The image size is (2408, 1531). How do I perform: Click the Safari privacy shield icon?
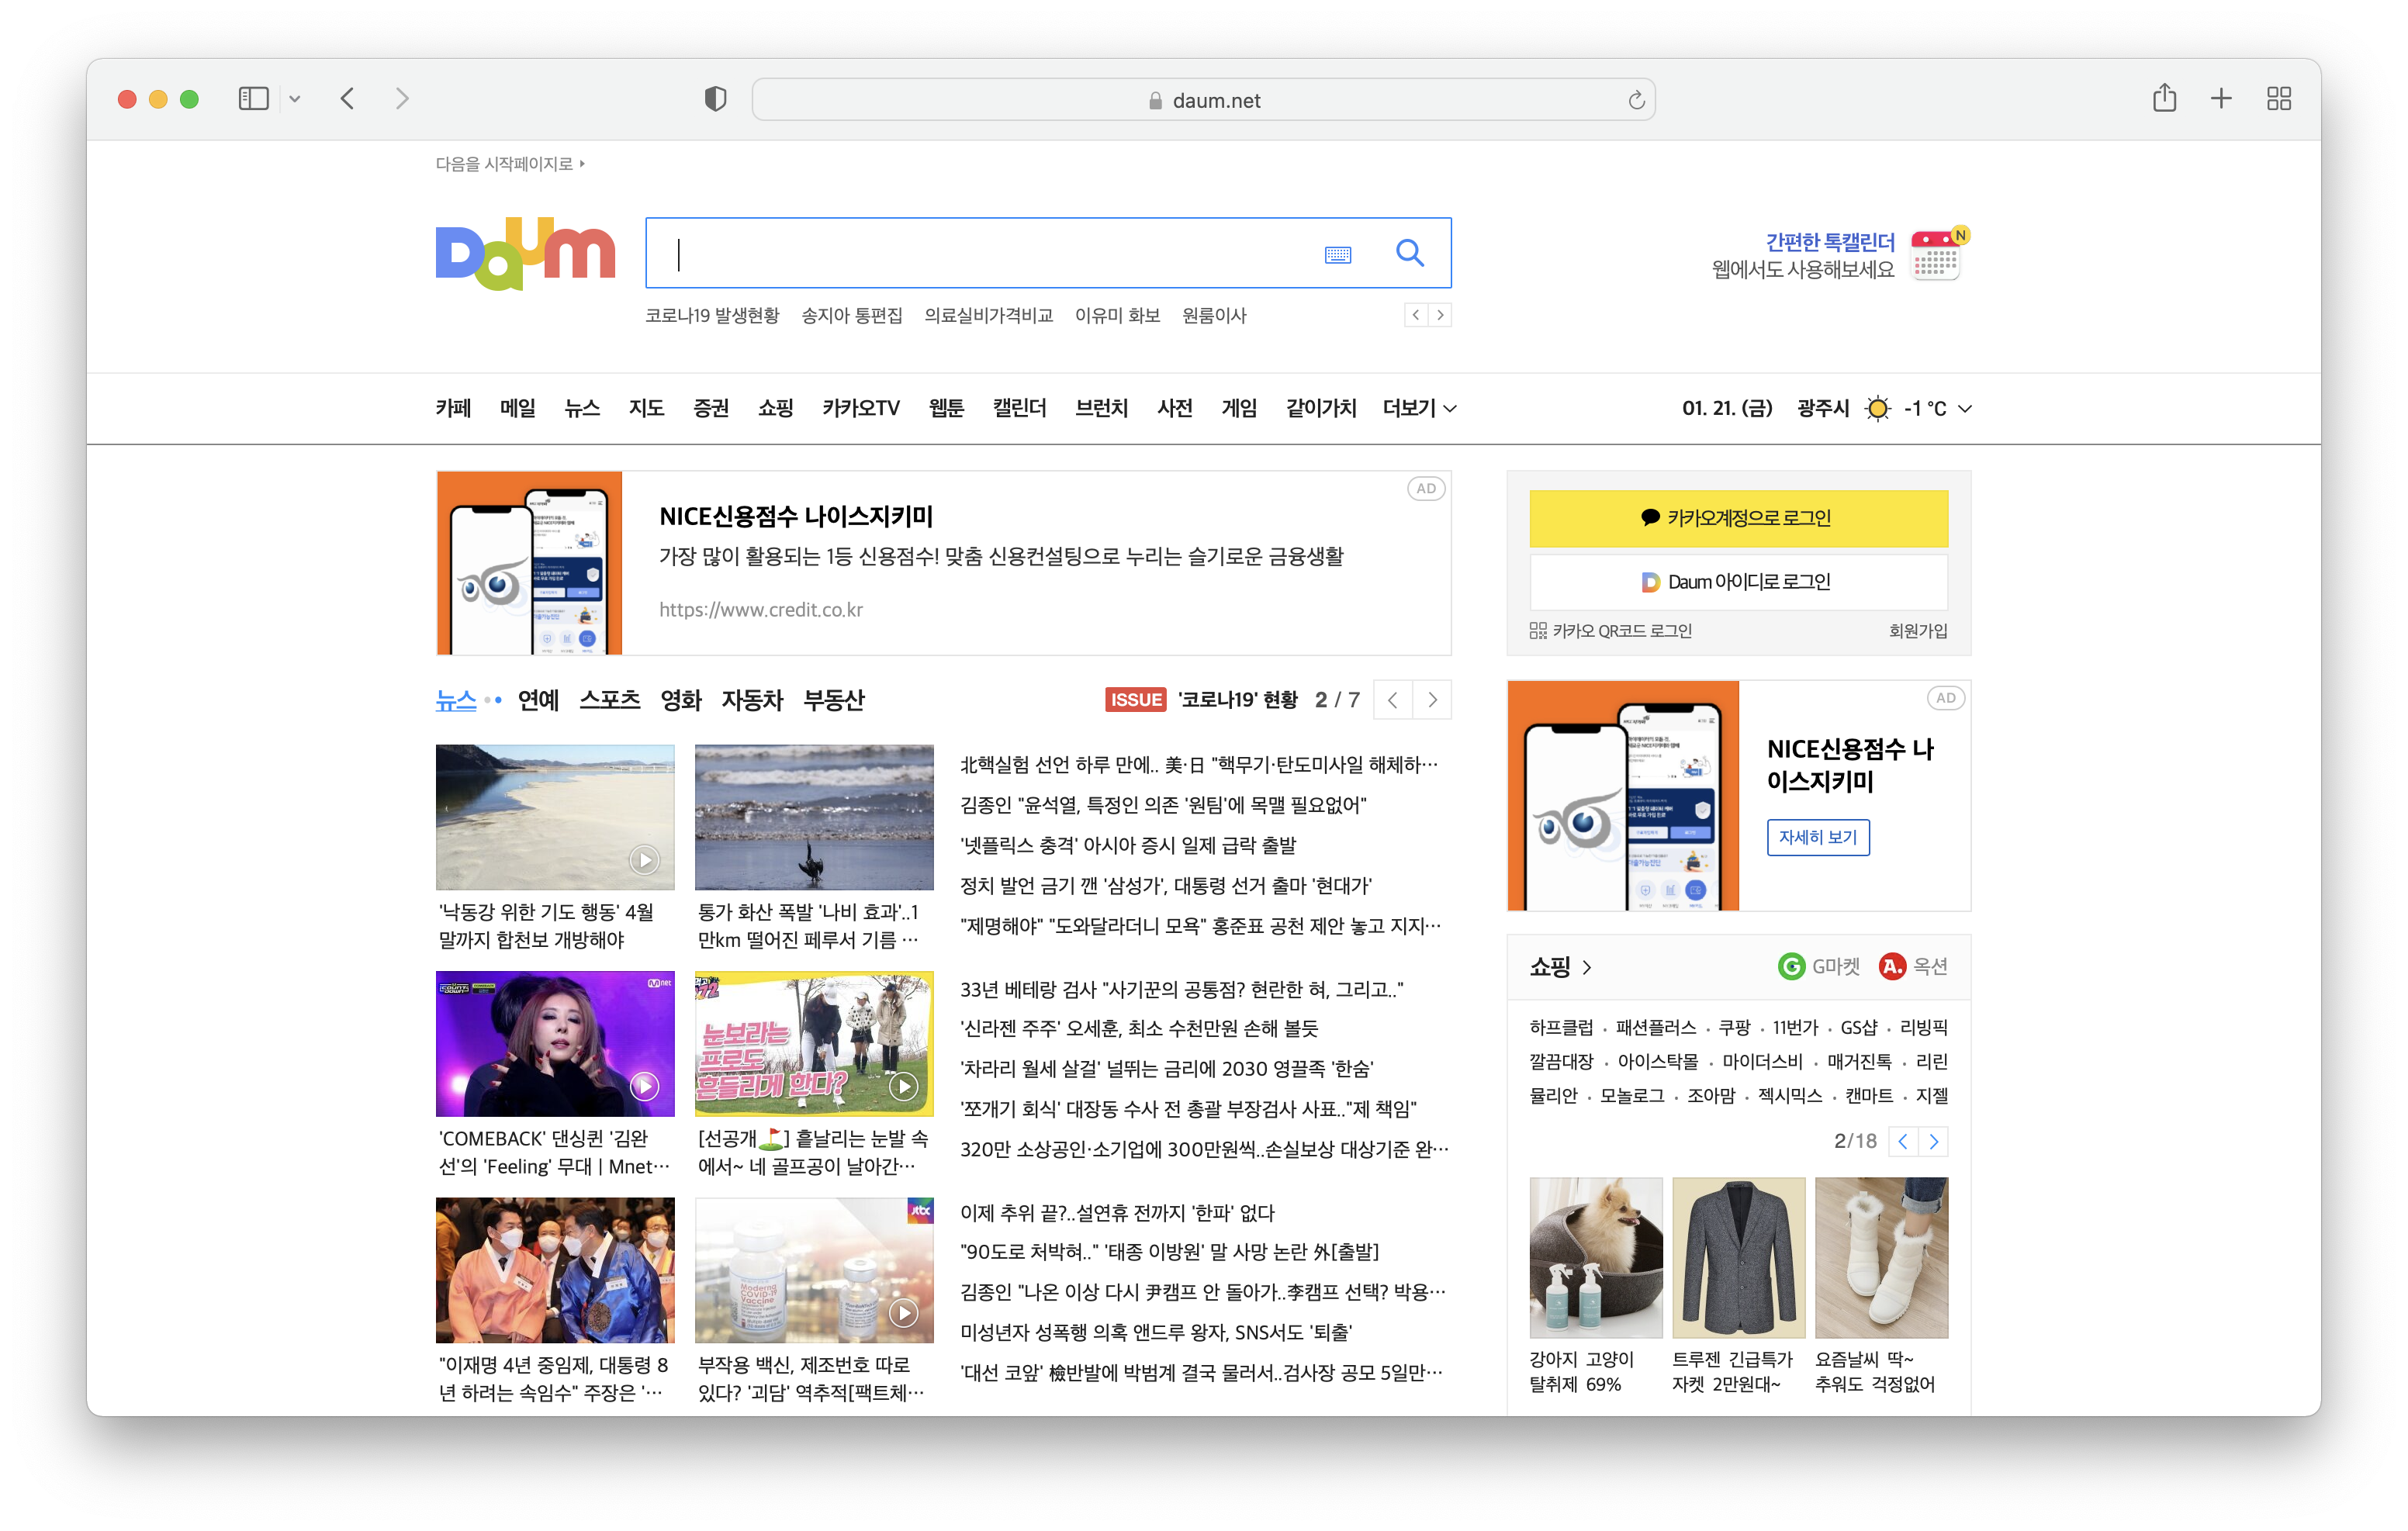tap(715, 99)
